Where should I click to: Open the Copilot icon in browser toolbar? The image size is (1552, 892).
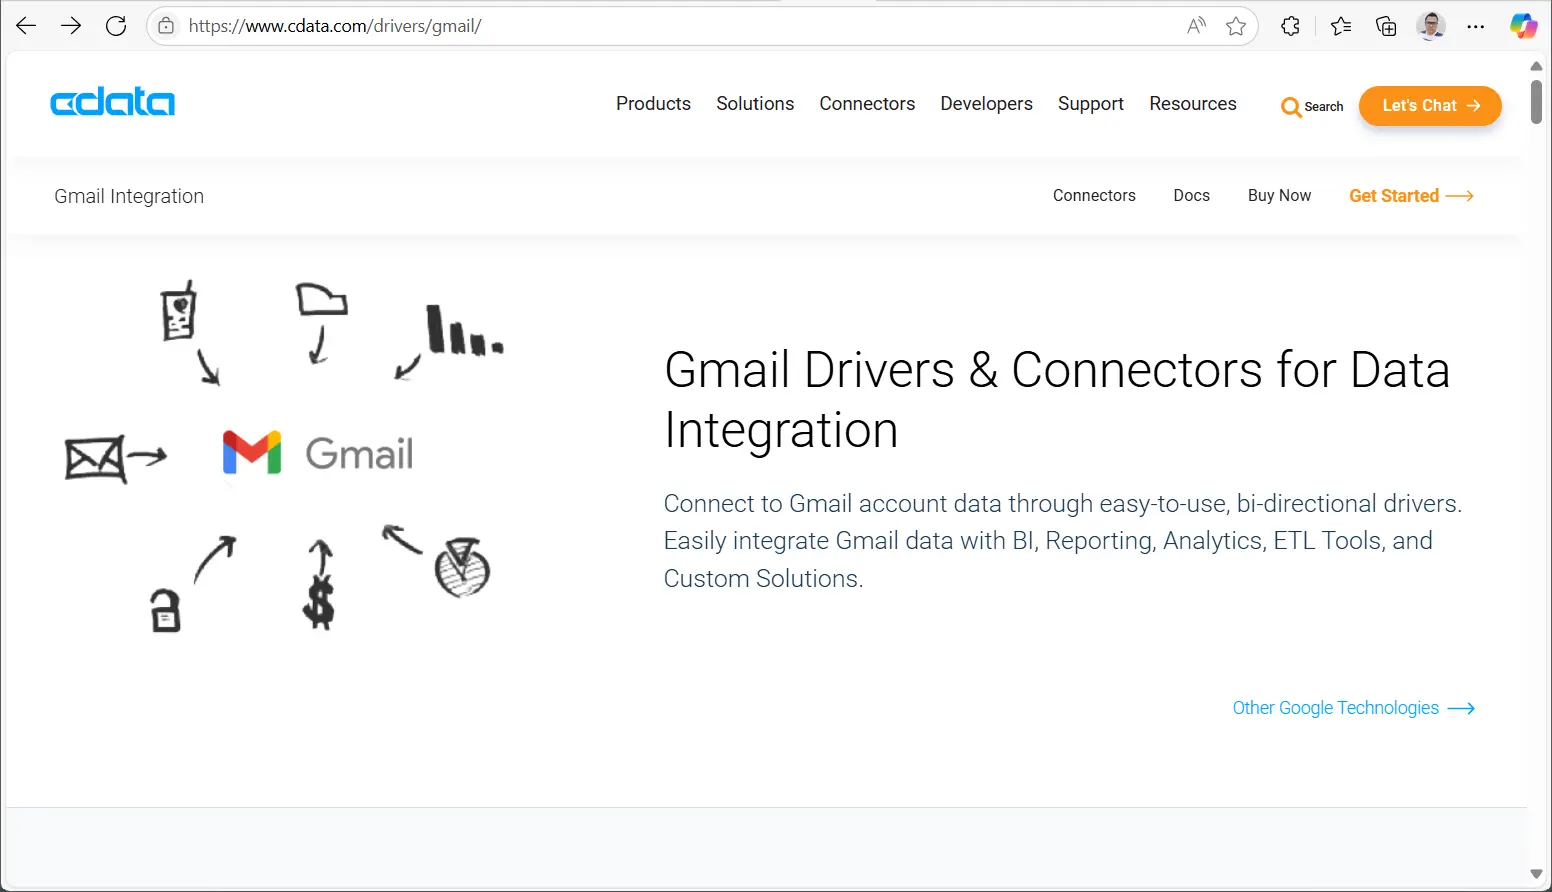click(x=1523, y=26)
